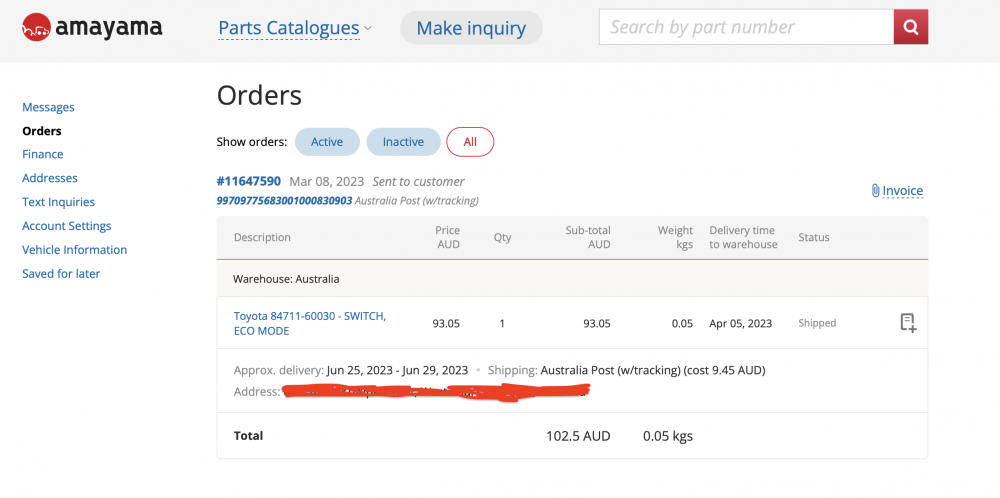Image resolution: width=1000 pixels, height=498 pixels.
Task: Click the Weight kgs column header
Action: 675,237
